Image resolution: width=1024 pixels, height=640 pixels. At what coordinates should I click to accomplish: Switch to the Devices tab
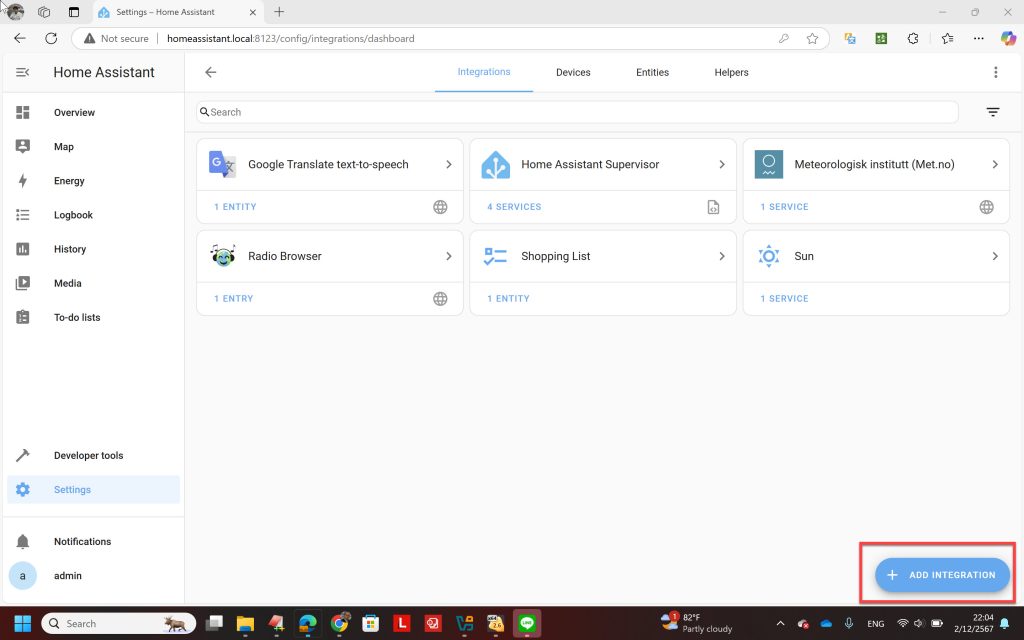pos(573,72)
